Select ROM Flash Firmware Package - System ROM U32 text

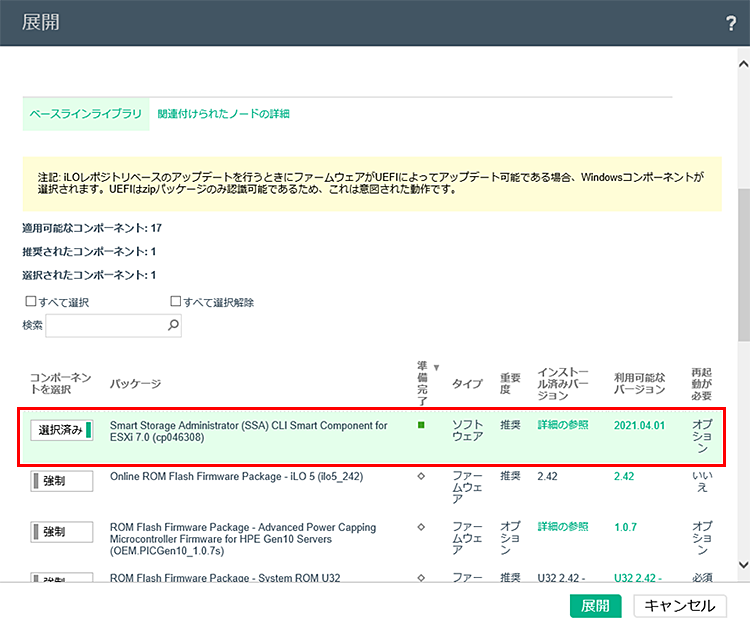coord(225,578)
